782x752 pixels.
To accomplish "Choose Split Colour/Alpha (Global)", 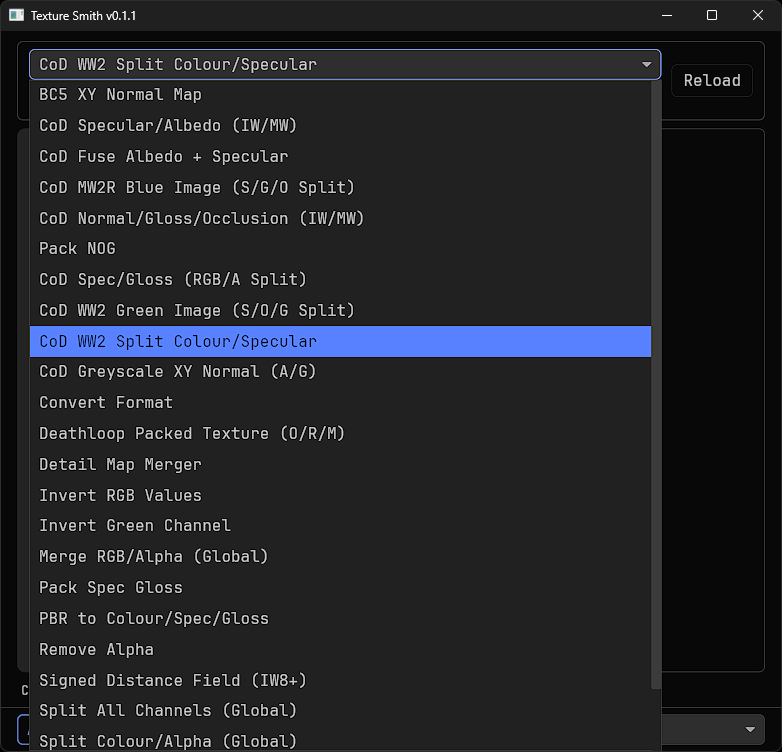I will pyautogui.click(x=340, y=741).
